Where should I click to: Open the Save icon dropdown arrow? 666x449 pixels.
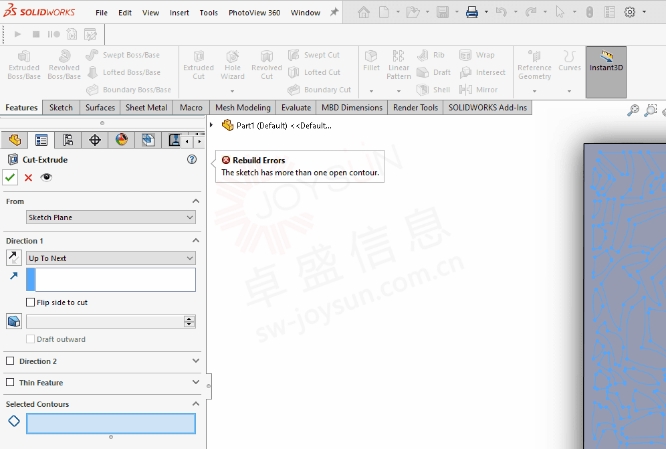pos(457,12)
